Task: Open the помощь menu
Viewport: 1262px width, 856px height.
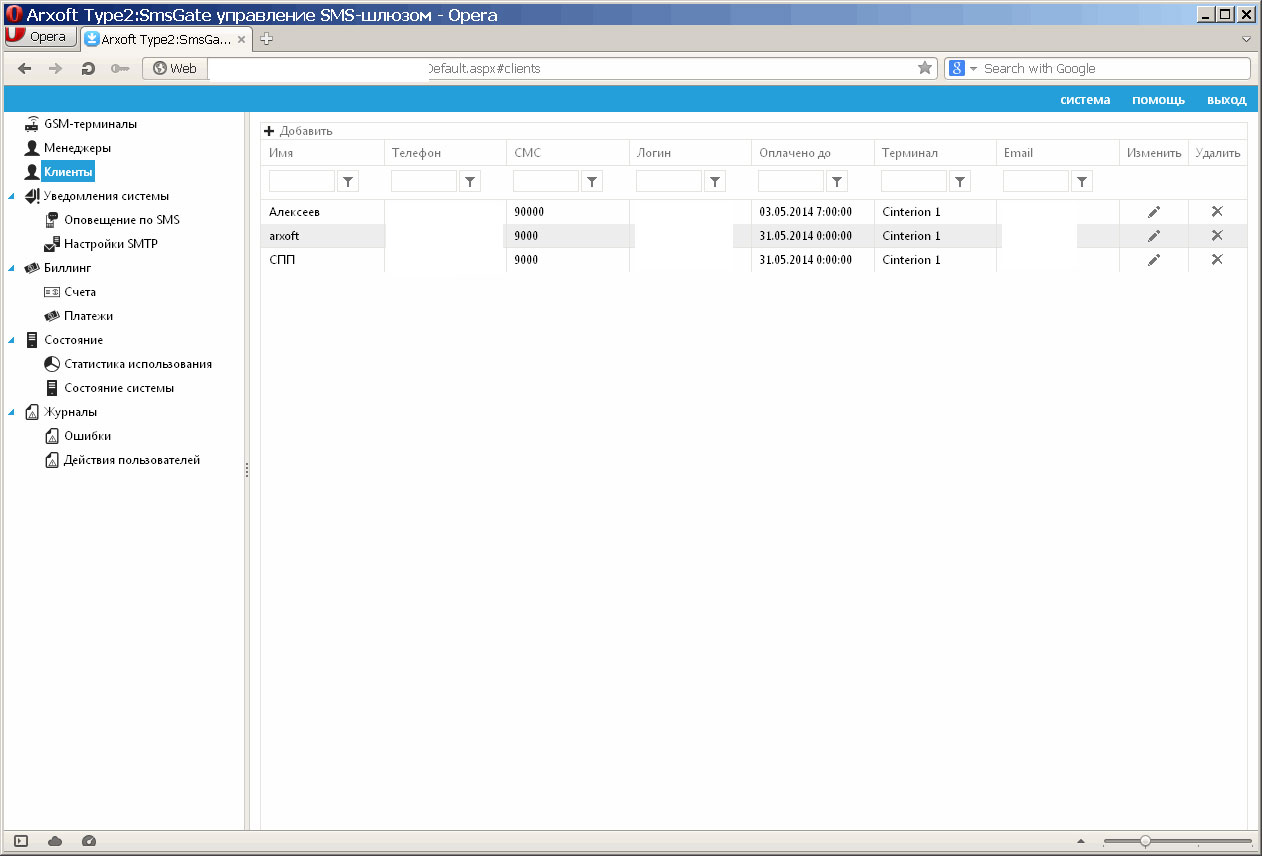Action: [1158, 100]
